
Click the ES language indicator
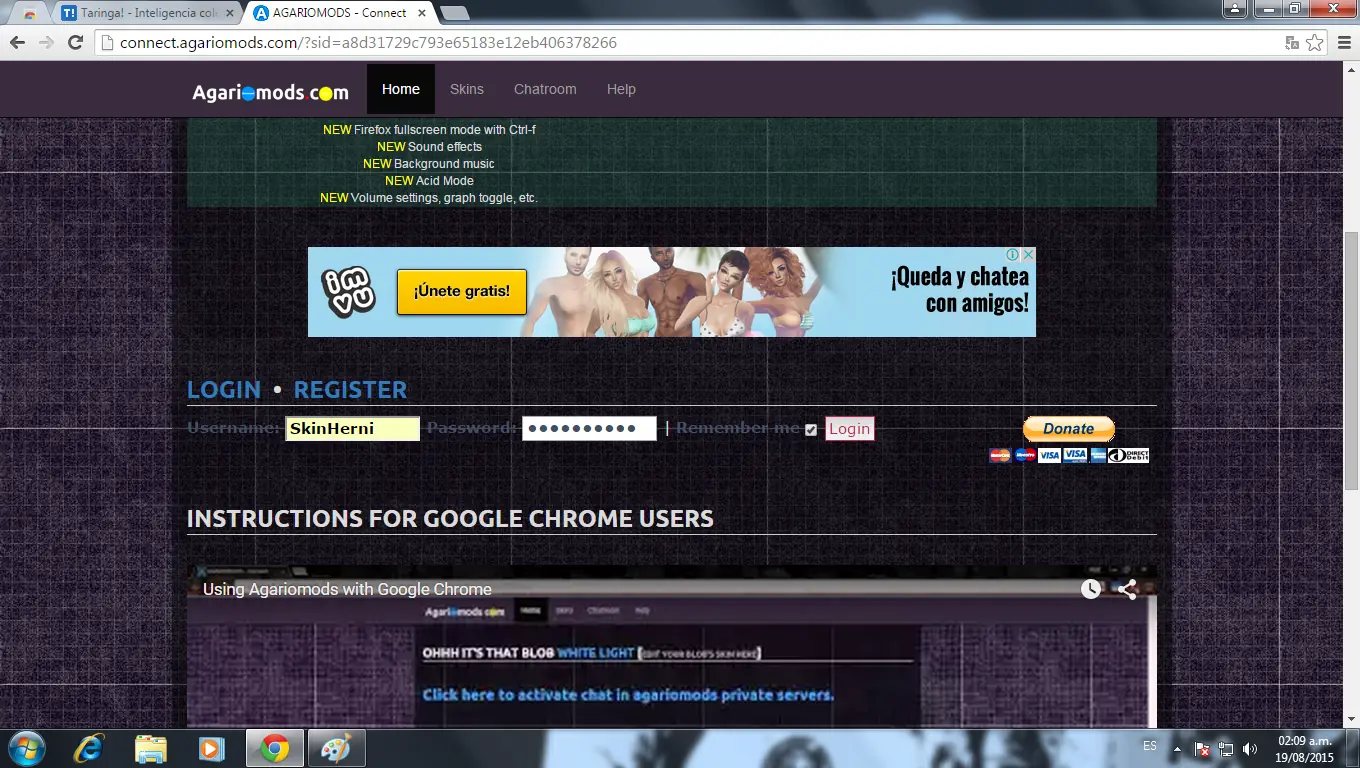click(1150, 746)
